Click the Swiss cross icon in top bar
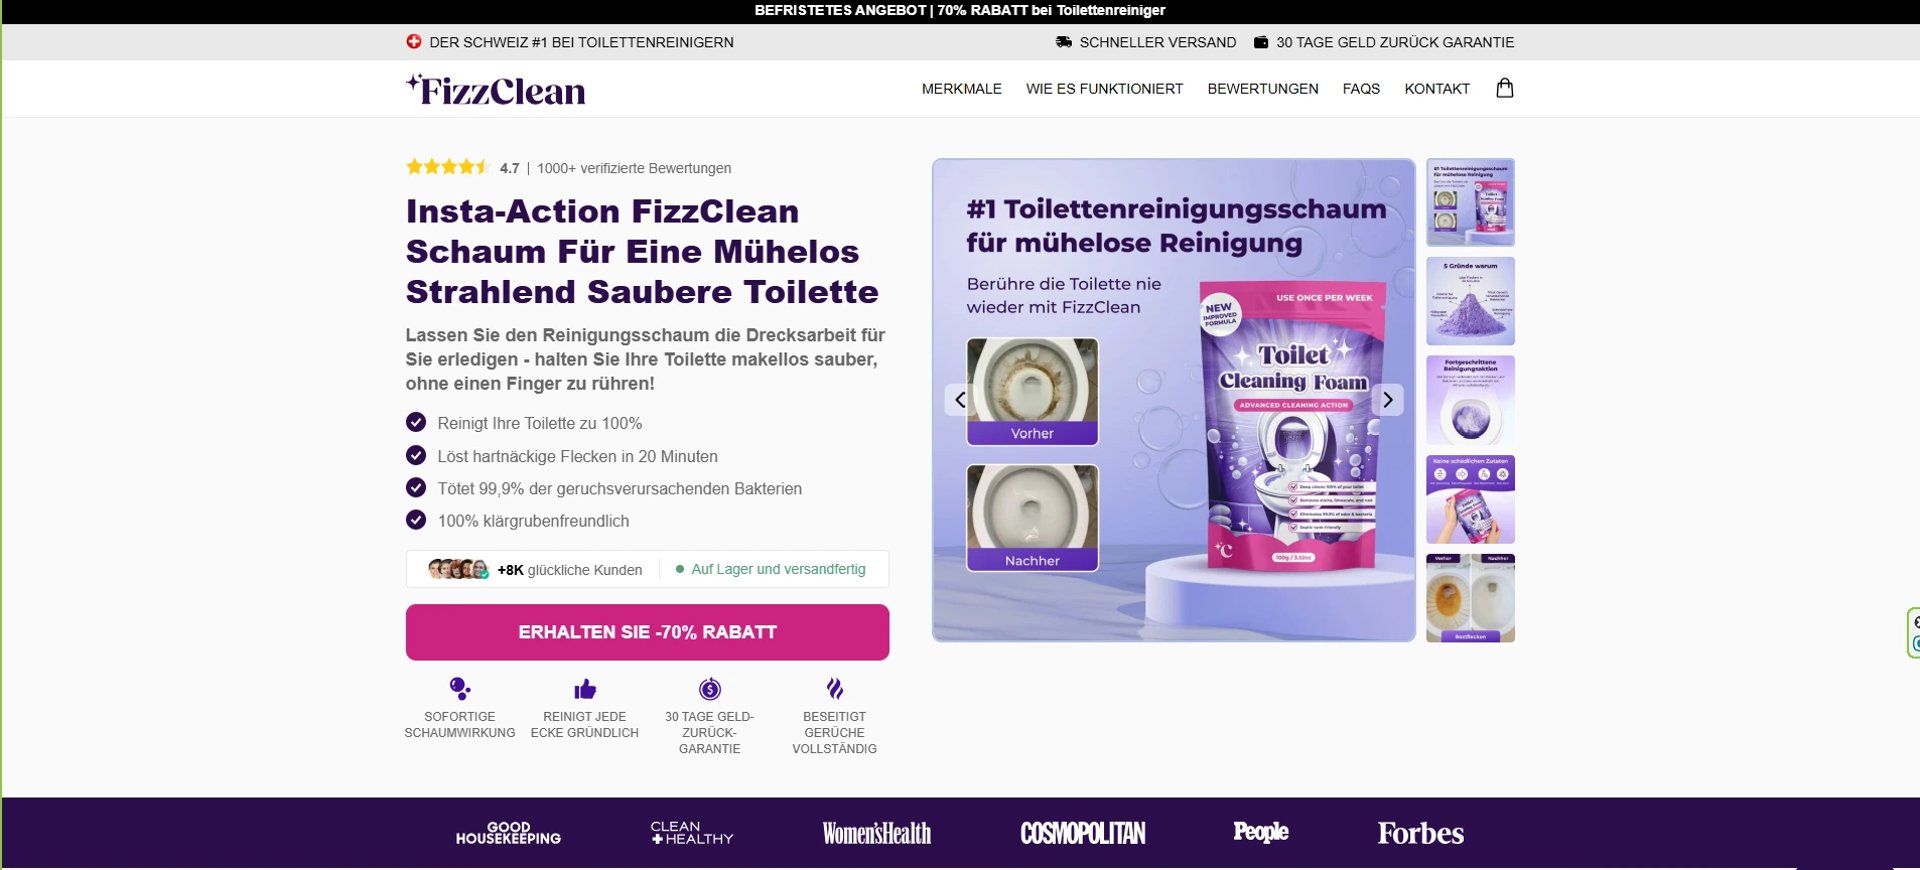Image resolution: width=1920 pixels, height=870 pixels. 414,42
